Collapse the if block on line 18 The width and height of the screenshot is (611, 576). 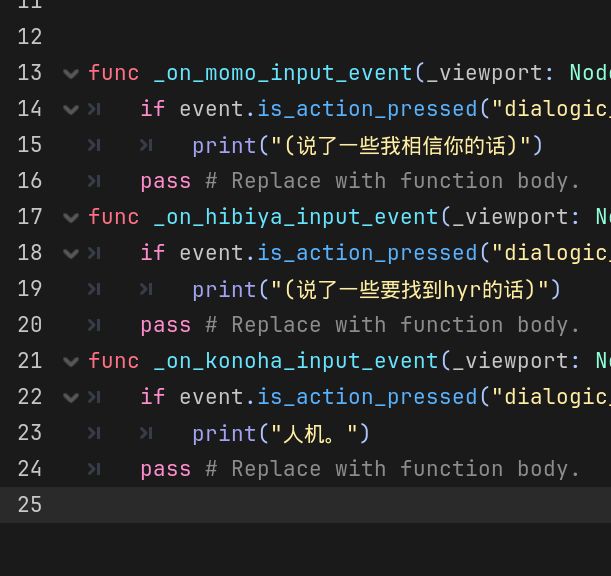[x=71, y=254]
